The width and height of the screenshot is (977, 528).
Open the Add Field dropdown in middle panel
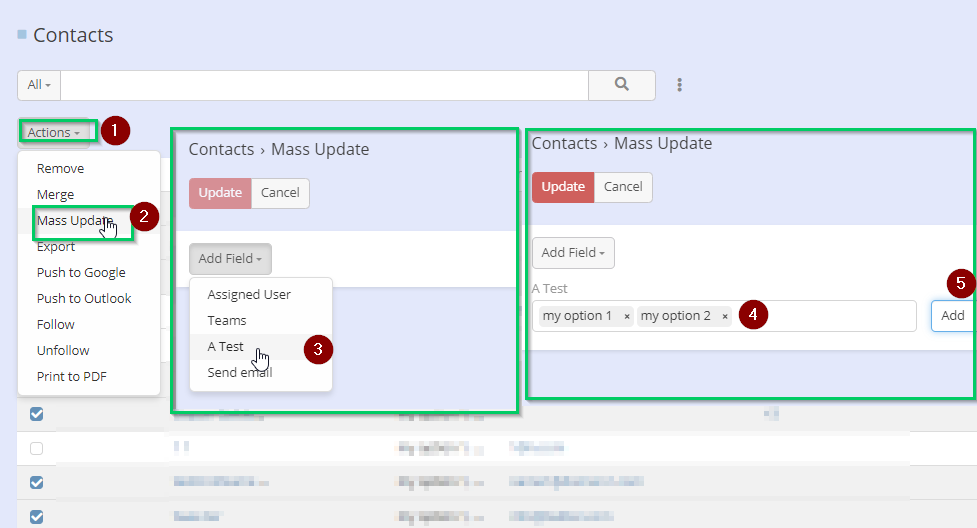229,259
